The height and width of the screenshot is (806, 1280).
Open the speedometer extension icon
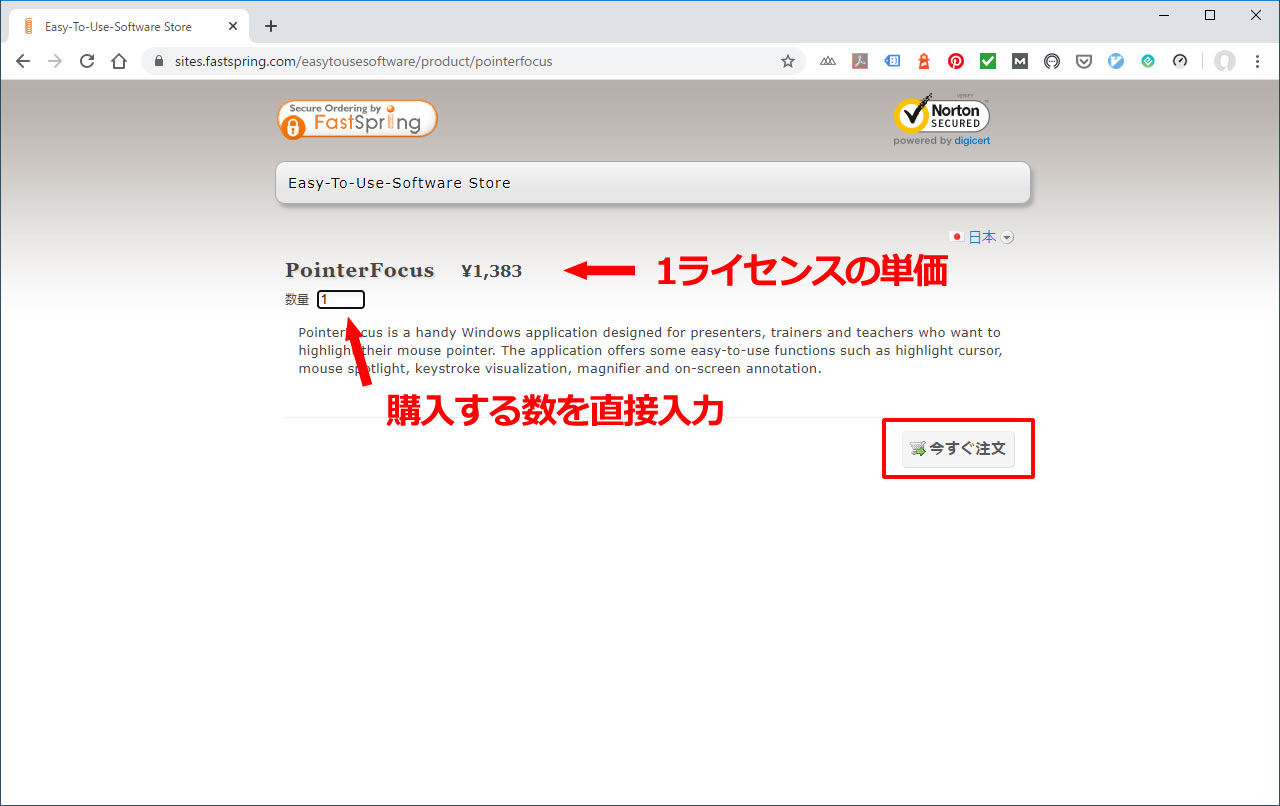pyautogui.click(x=1180, y=61)
